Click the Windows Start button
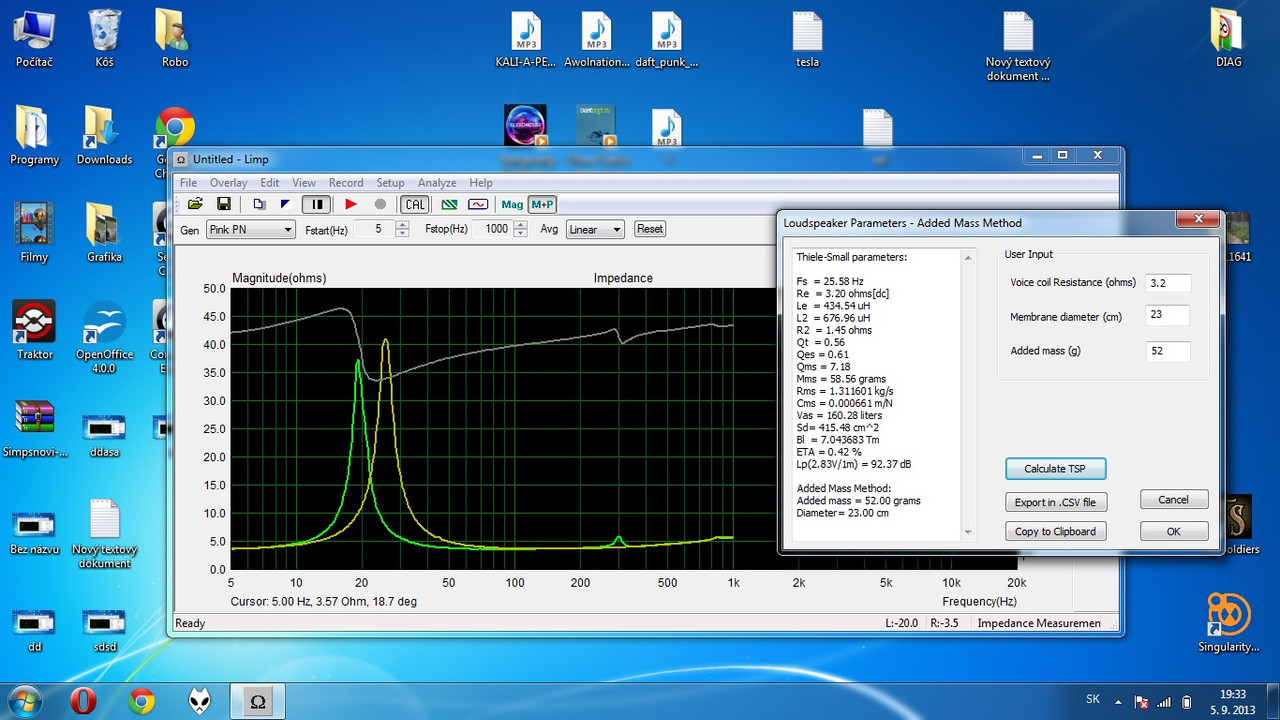 24,701
